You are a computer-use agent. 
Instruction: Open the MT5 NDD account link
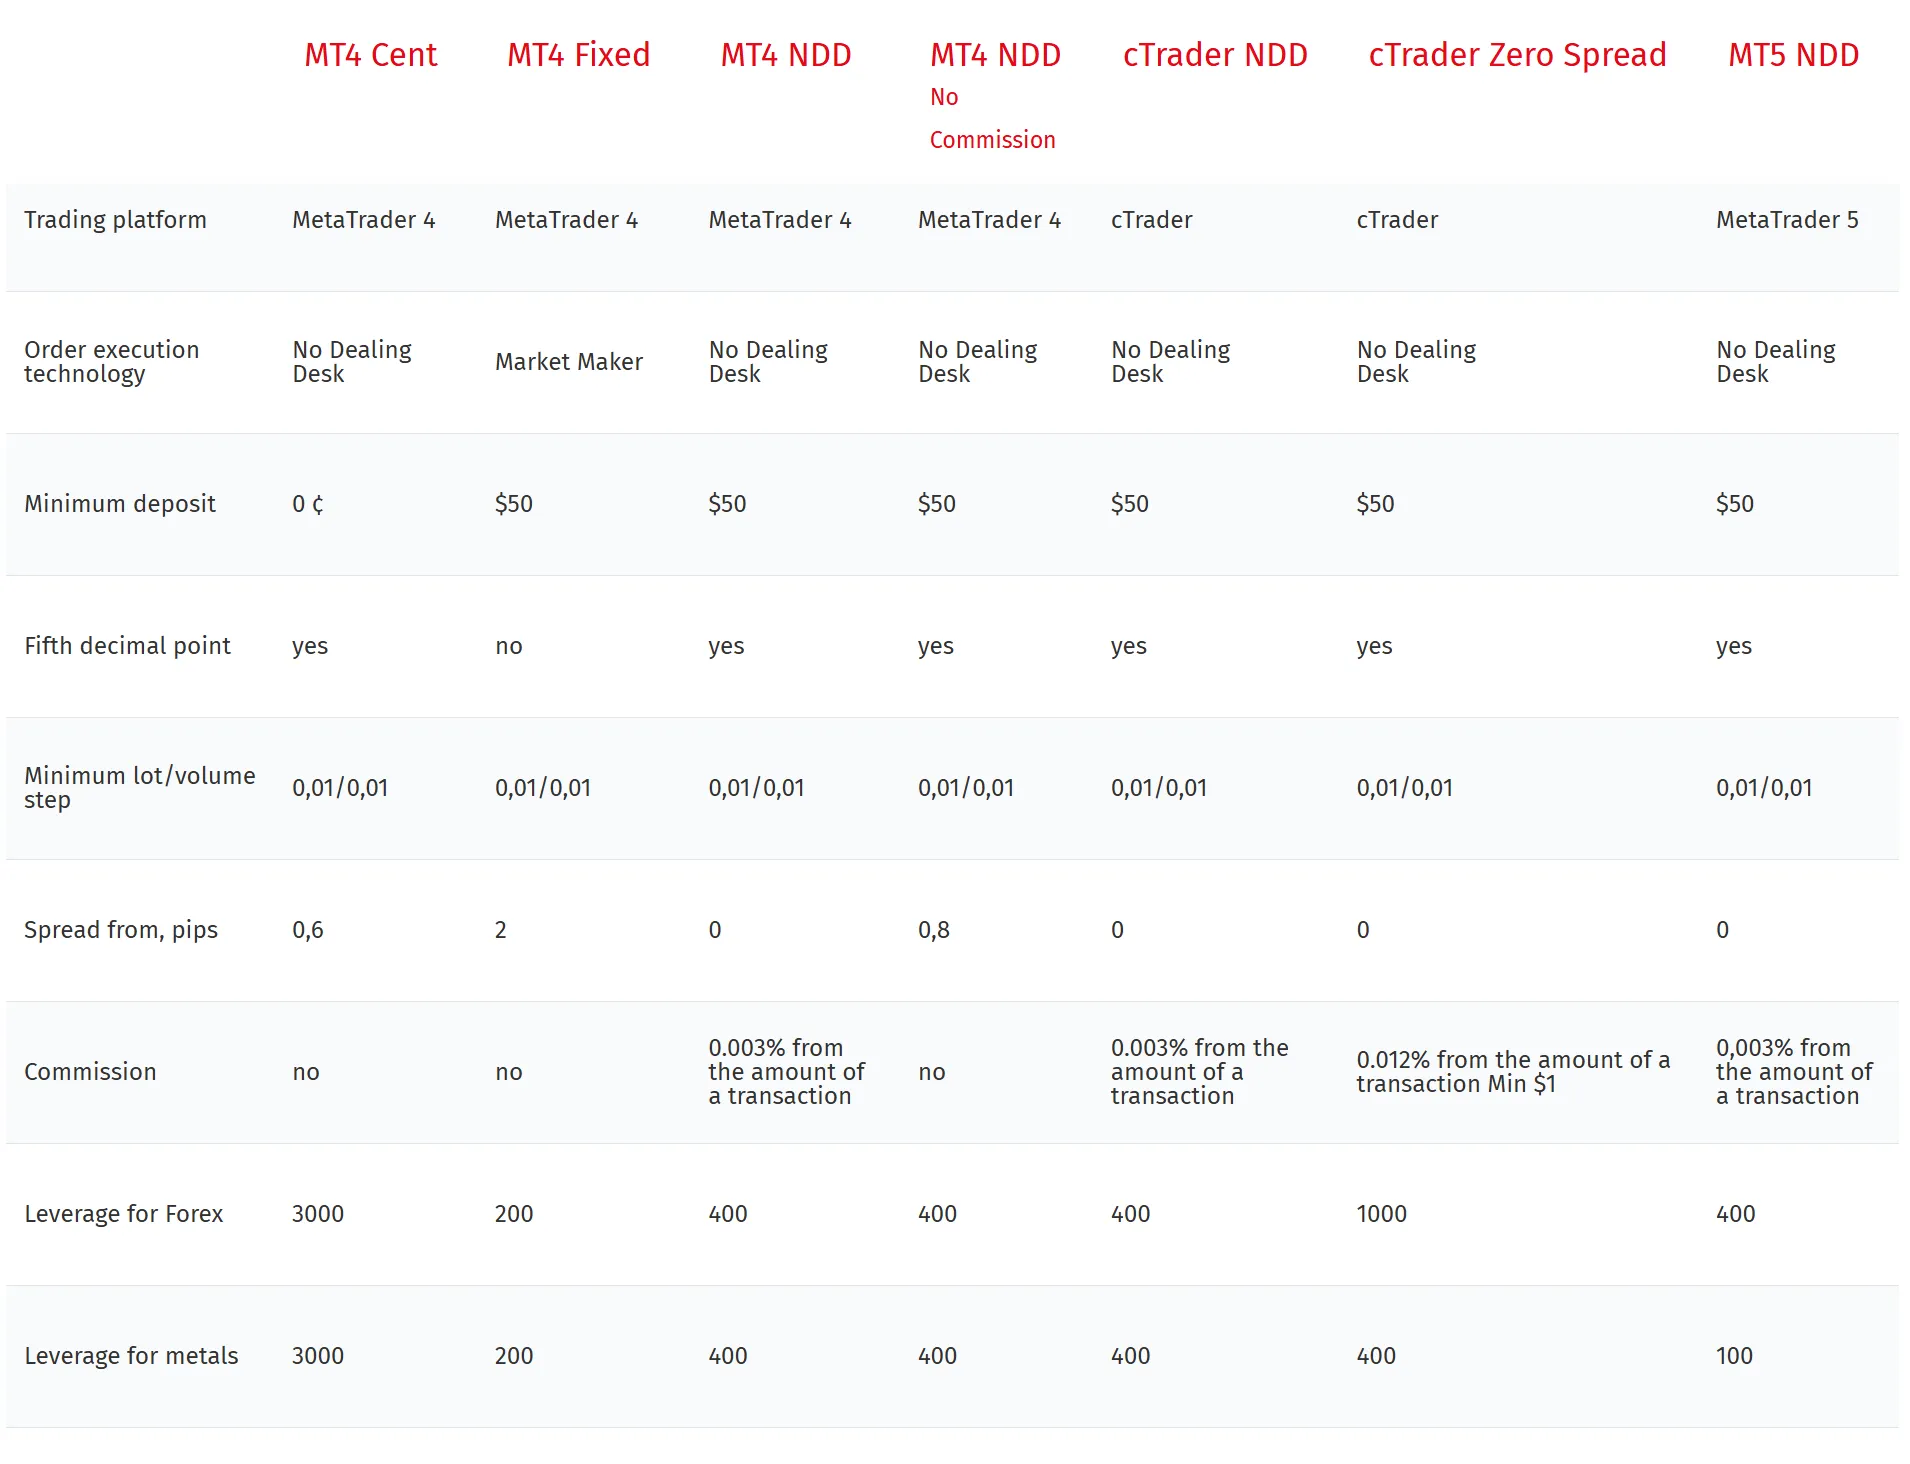click(x=1794, y=55)
